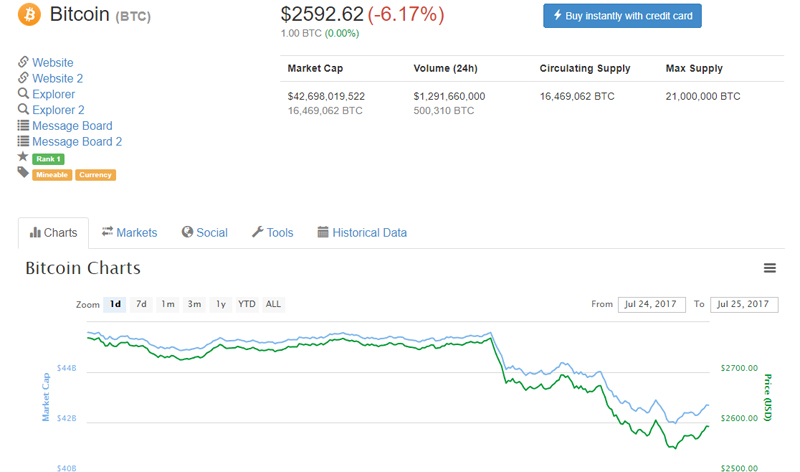800x472 pixels.
Task: Click the $2700.00 price axis tick
Action: pyautogui.click(x=739, y=368)
